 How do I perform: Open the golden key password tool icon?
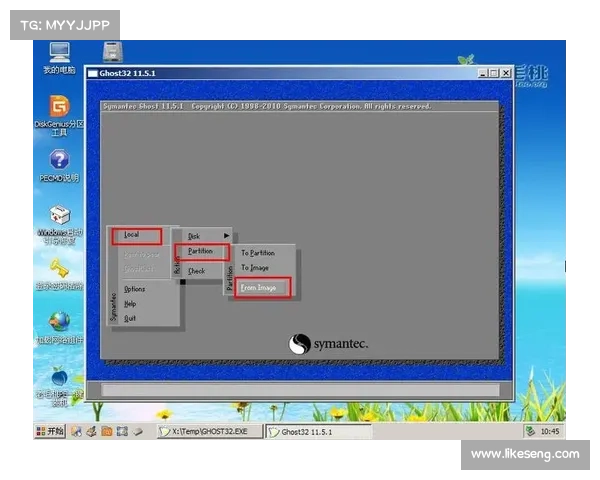[x=59, y=268]
